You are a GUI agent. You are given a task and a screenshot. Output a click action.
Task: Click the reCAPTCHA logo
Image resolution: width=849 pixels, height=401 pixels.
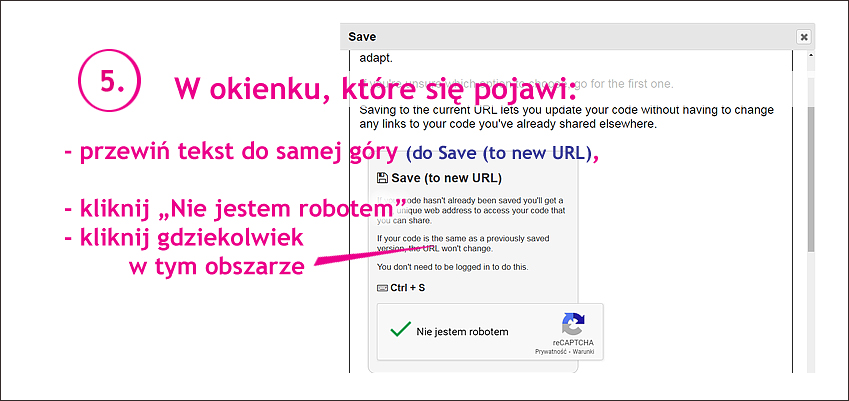click(573, 324)
